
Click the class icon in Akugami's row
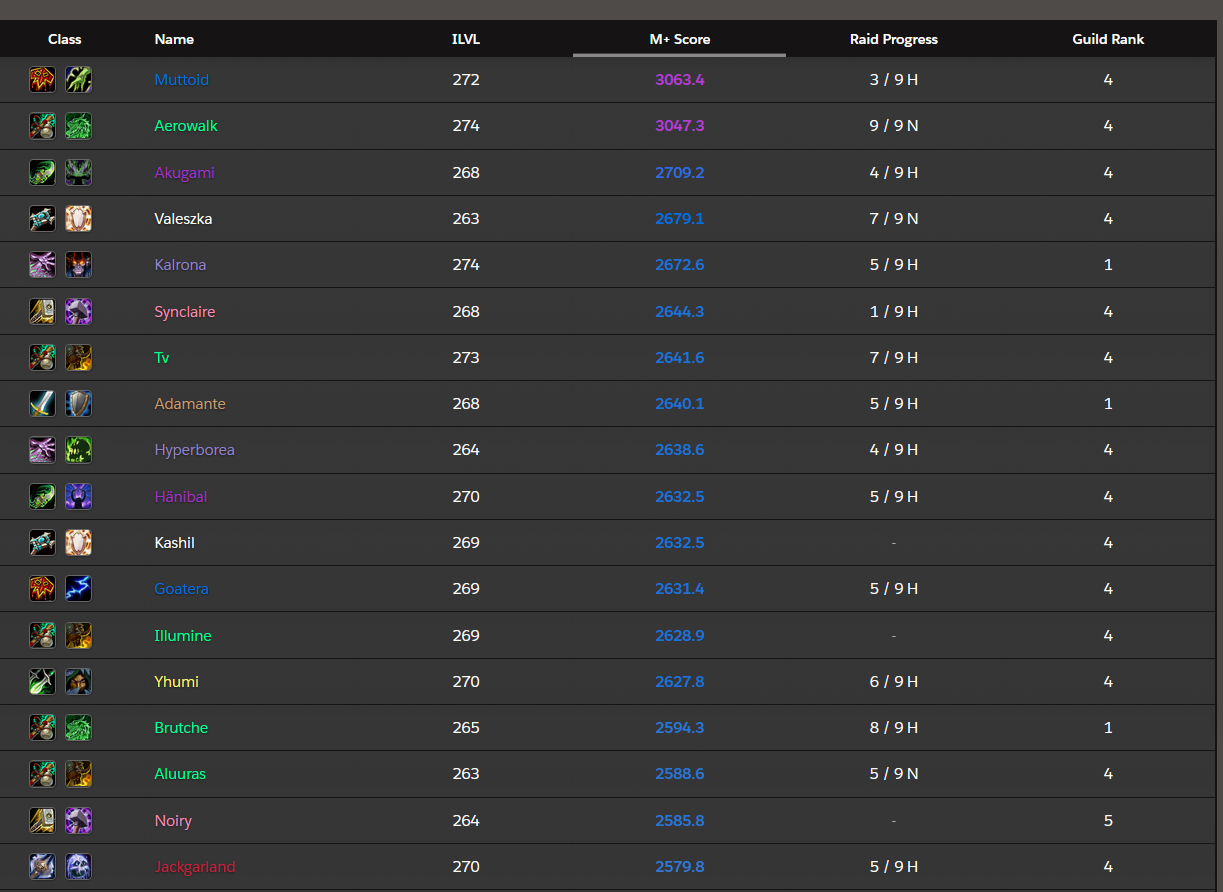coord(42,172)
